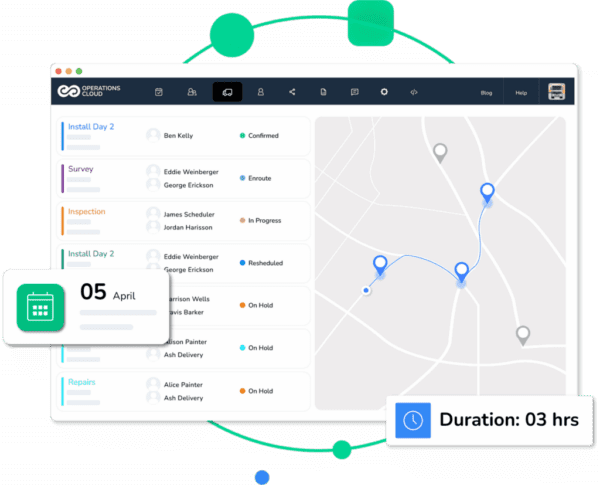Image resolution: width=600 pixels, height=485 pixels.
Task: Open the settings gear icon
Action: [x=383, y=92]
